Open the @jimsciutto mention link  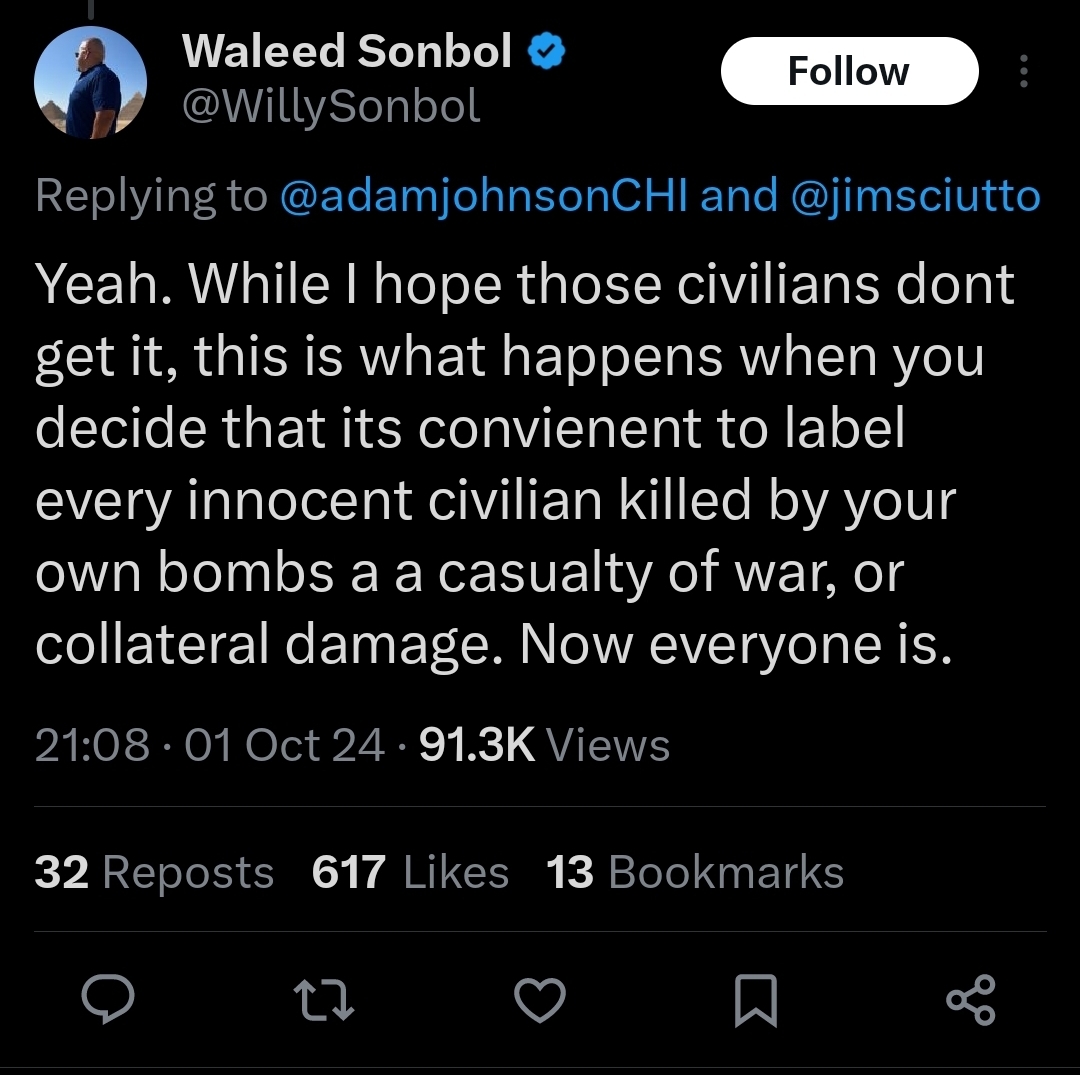pyautogui.click(x=916, y=195)
